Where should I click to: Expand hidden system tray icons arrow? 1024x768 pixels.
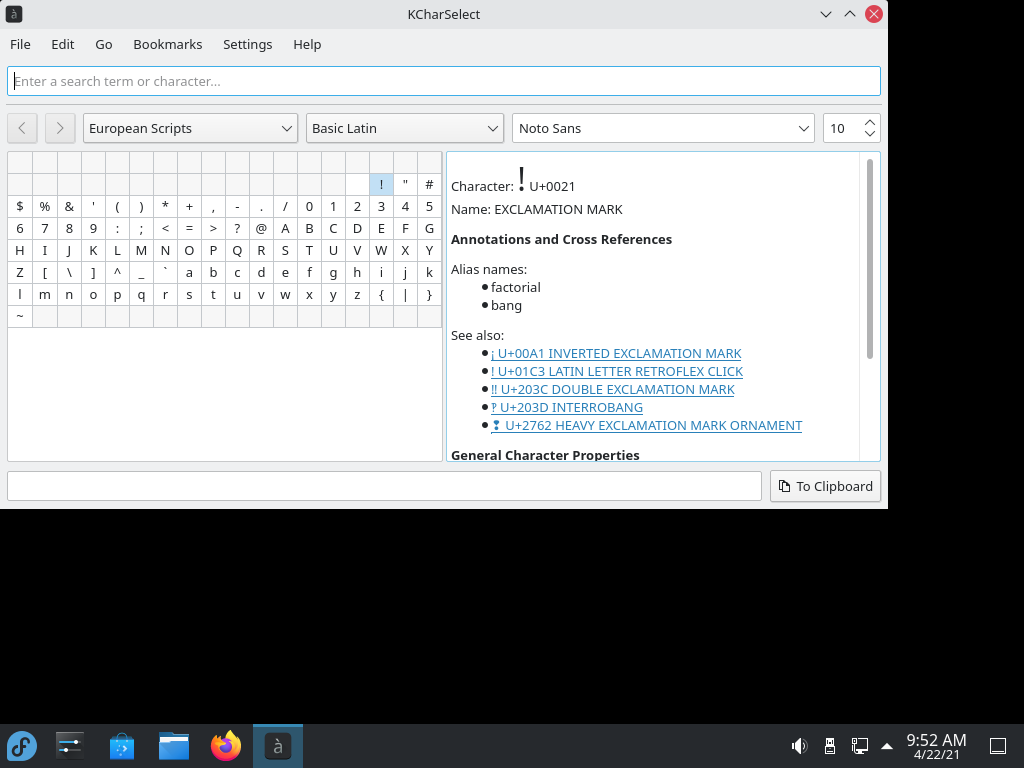pyautogui.click(x=887, y=746)
